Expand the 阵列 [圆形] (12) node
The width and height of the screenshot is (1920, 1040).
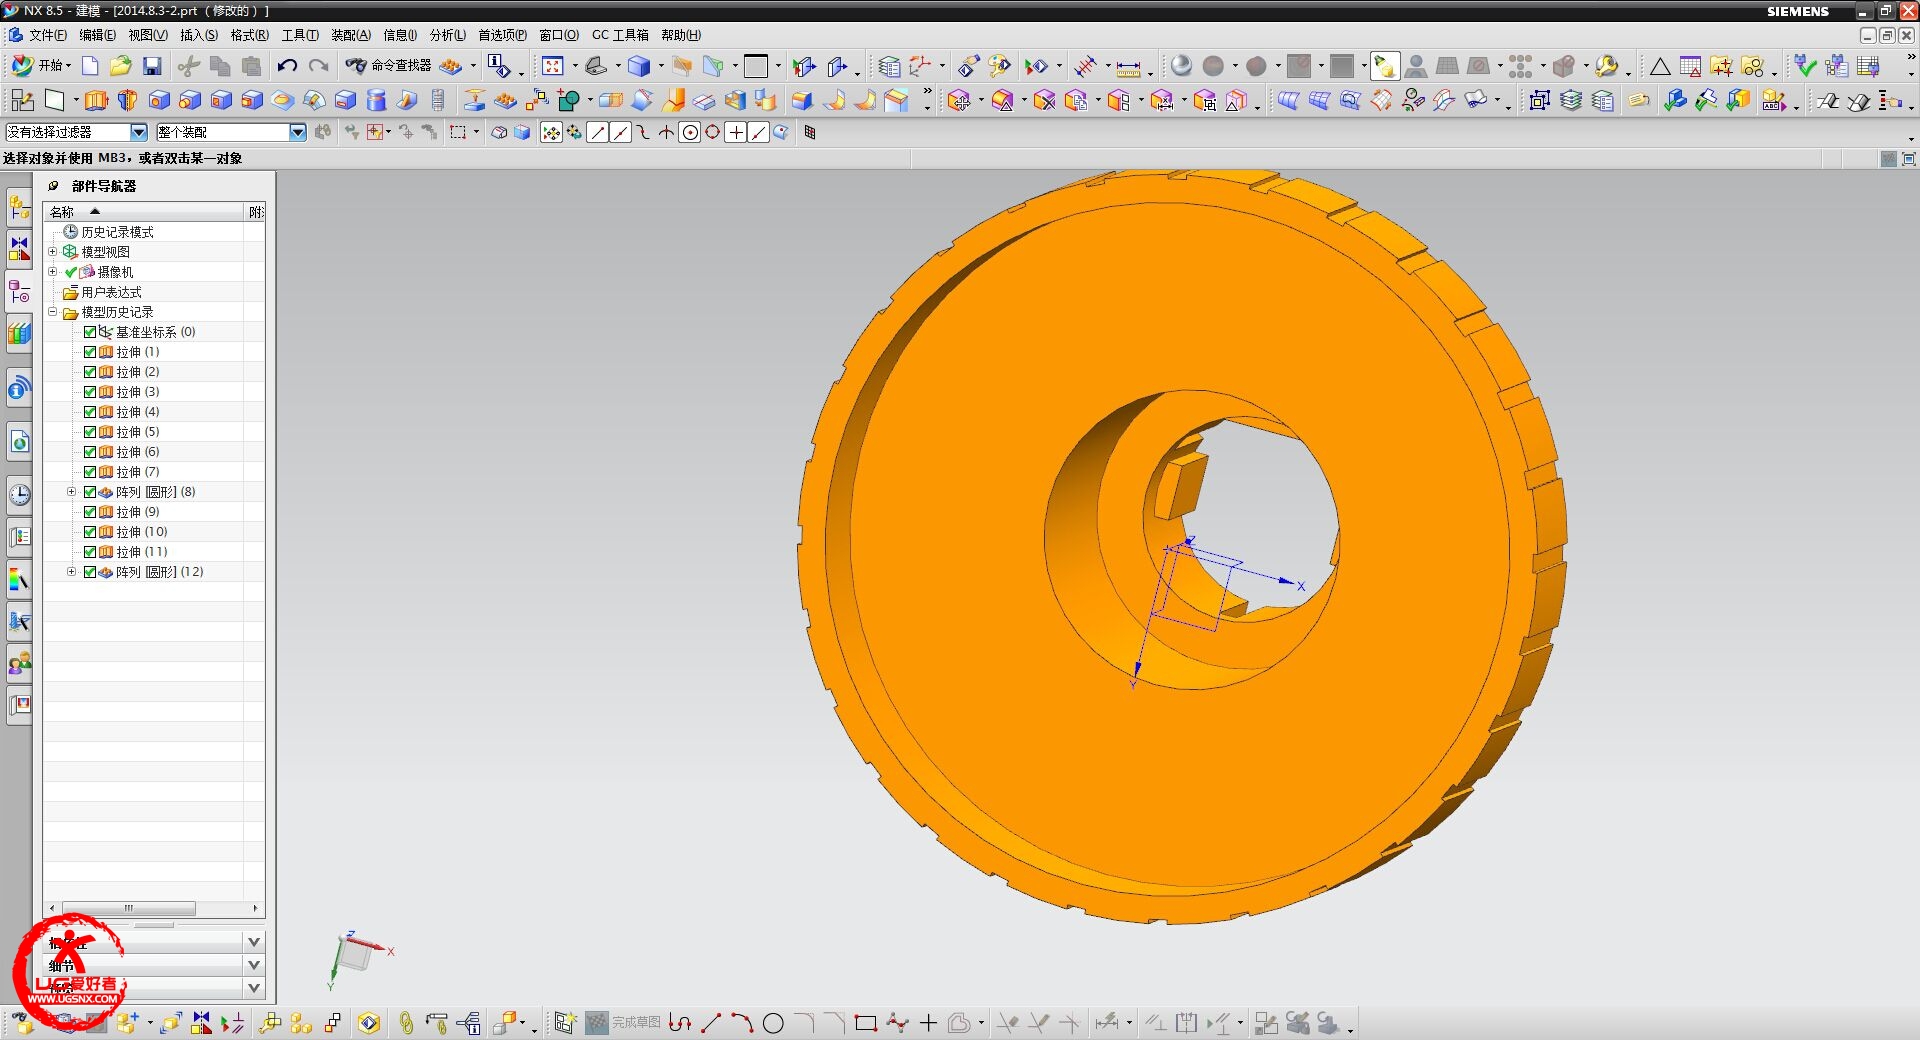pos(71,572)
